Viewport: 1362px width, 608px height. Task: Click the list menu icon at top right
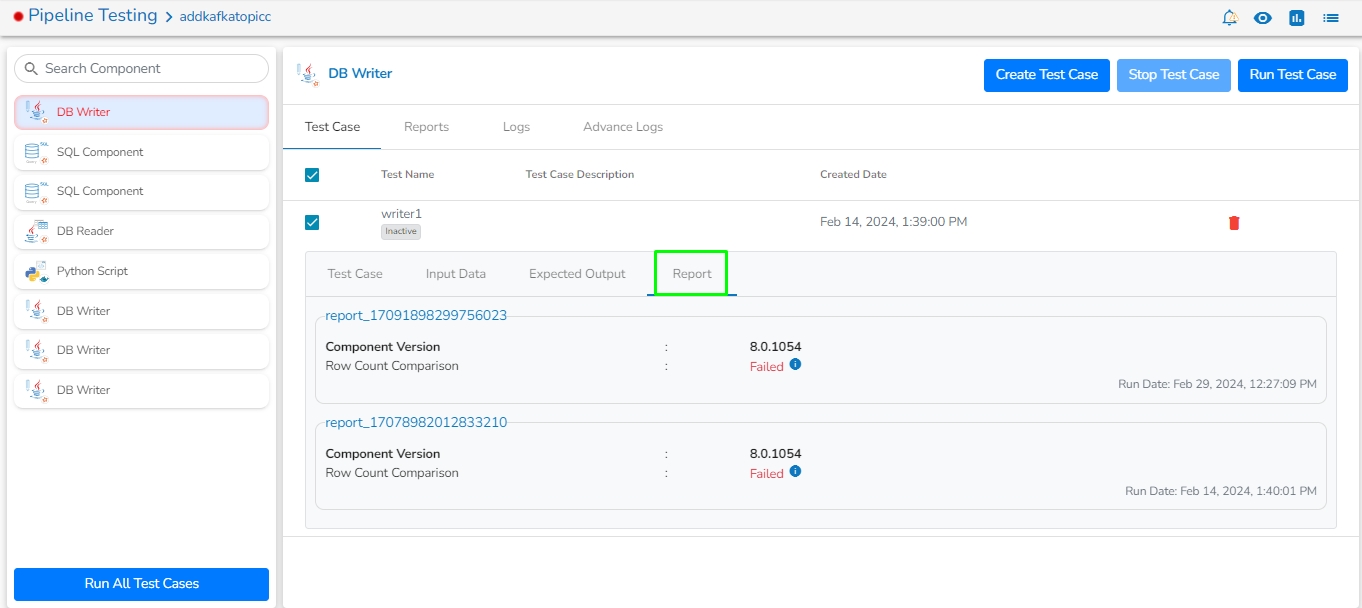[1330, 18]
